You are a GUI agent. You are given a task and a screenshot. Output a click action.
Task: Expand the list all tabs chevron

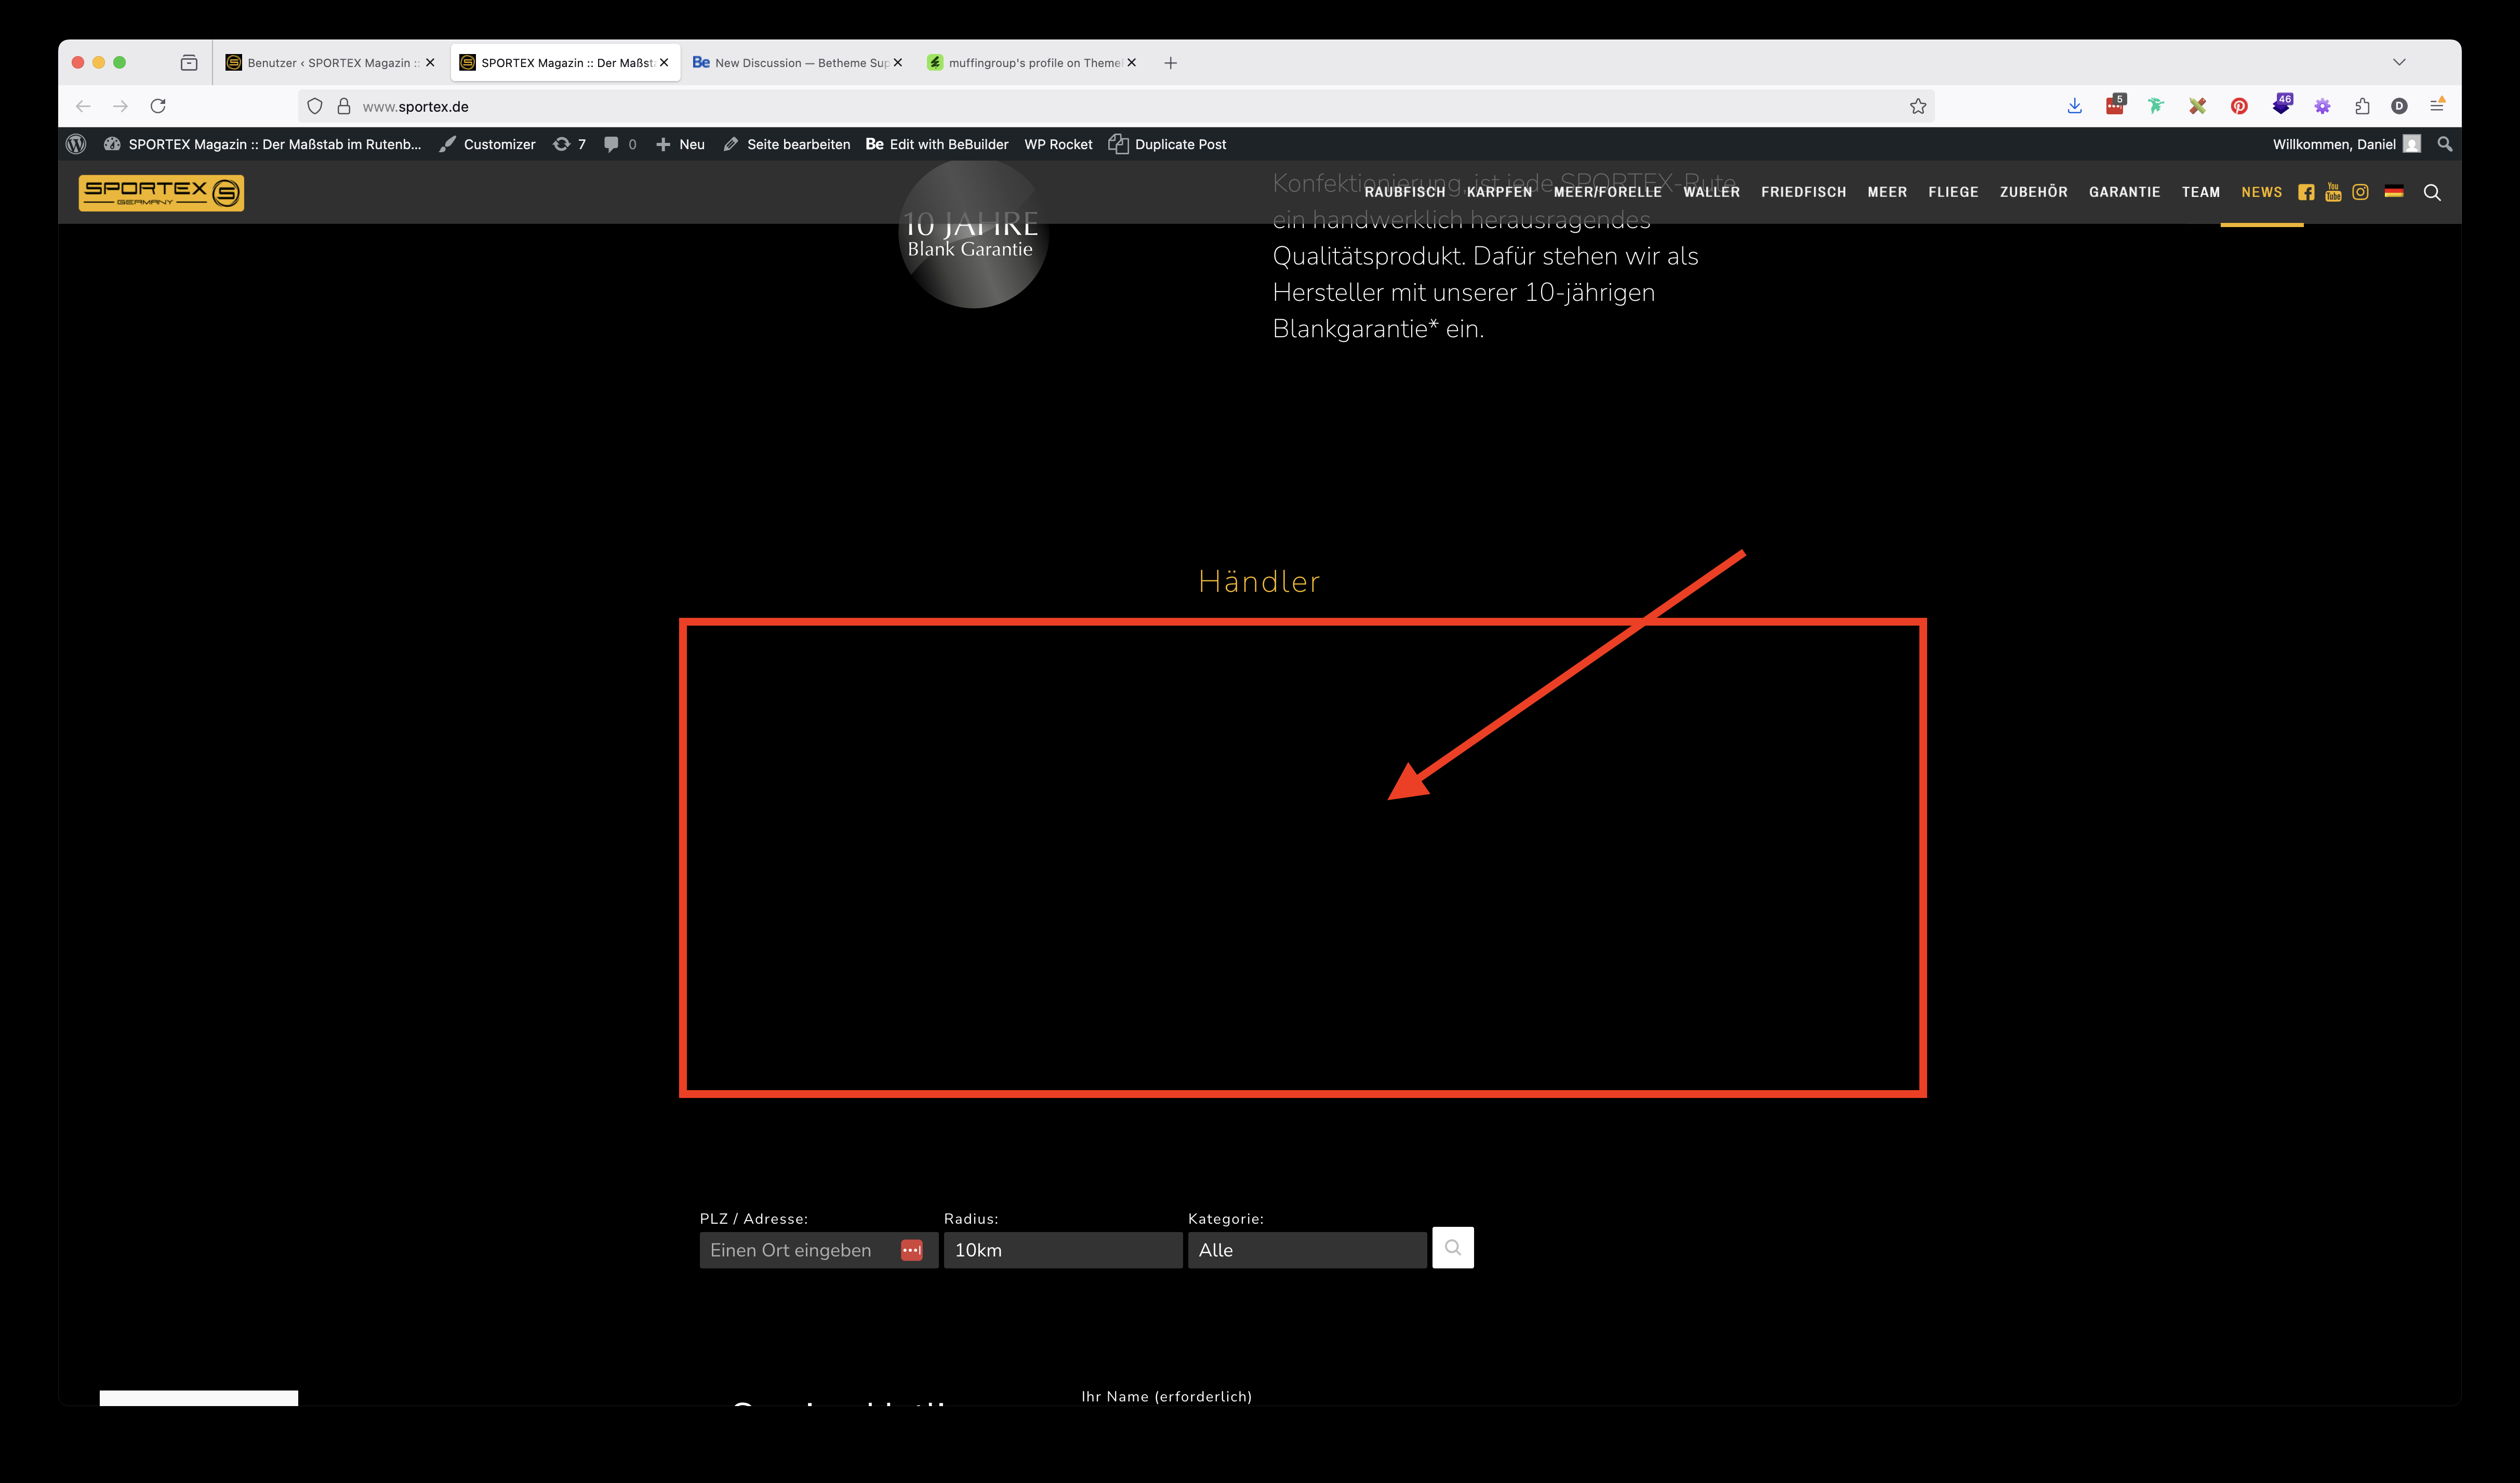[x=2399, y=62]
